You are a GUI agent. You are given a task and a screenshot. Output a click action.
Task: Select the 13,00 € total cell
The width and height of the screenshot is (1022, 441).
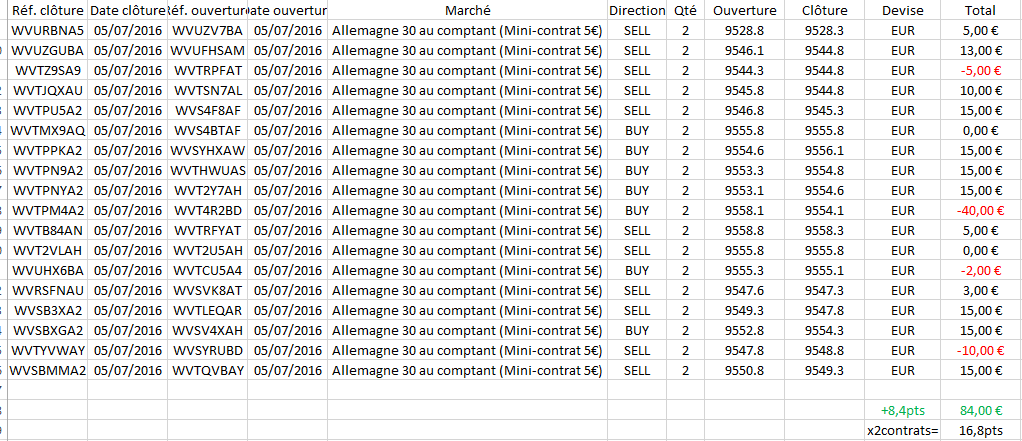pyautogui.click(x=981, y=50)
